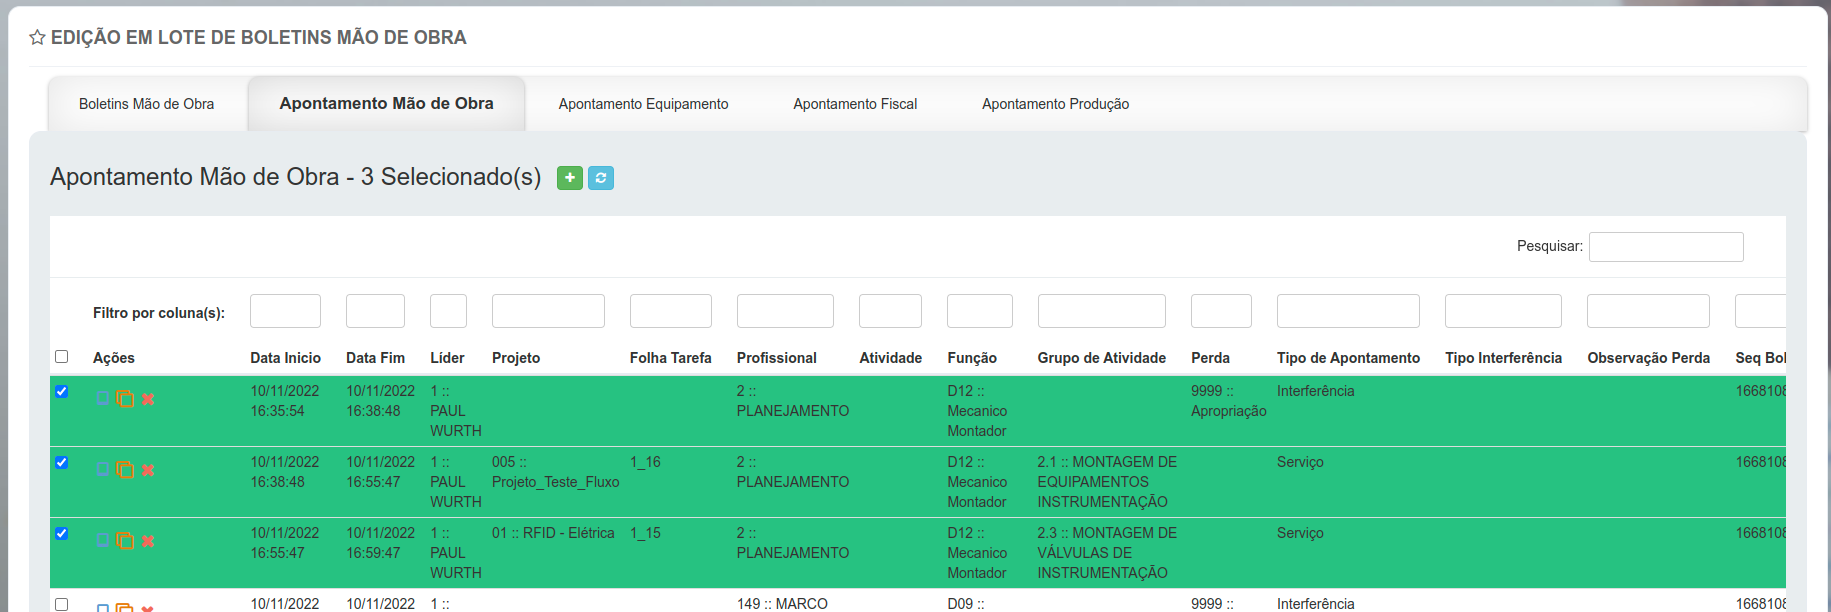Click the blue tablet icon in the 16:35:54 row
Screen dimensions: 1831x612
coord(102,399)
